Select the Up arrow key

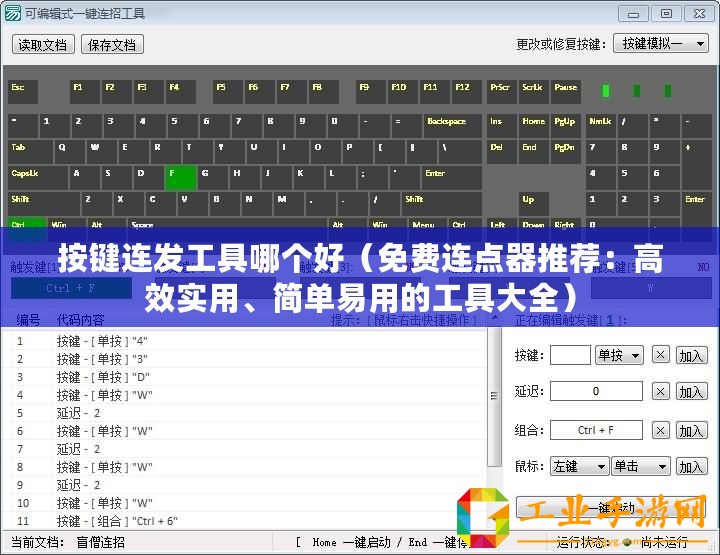[x=534, y=204]
